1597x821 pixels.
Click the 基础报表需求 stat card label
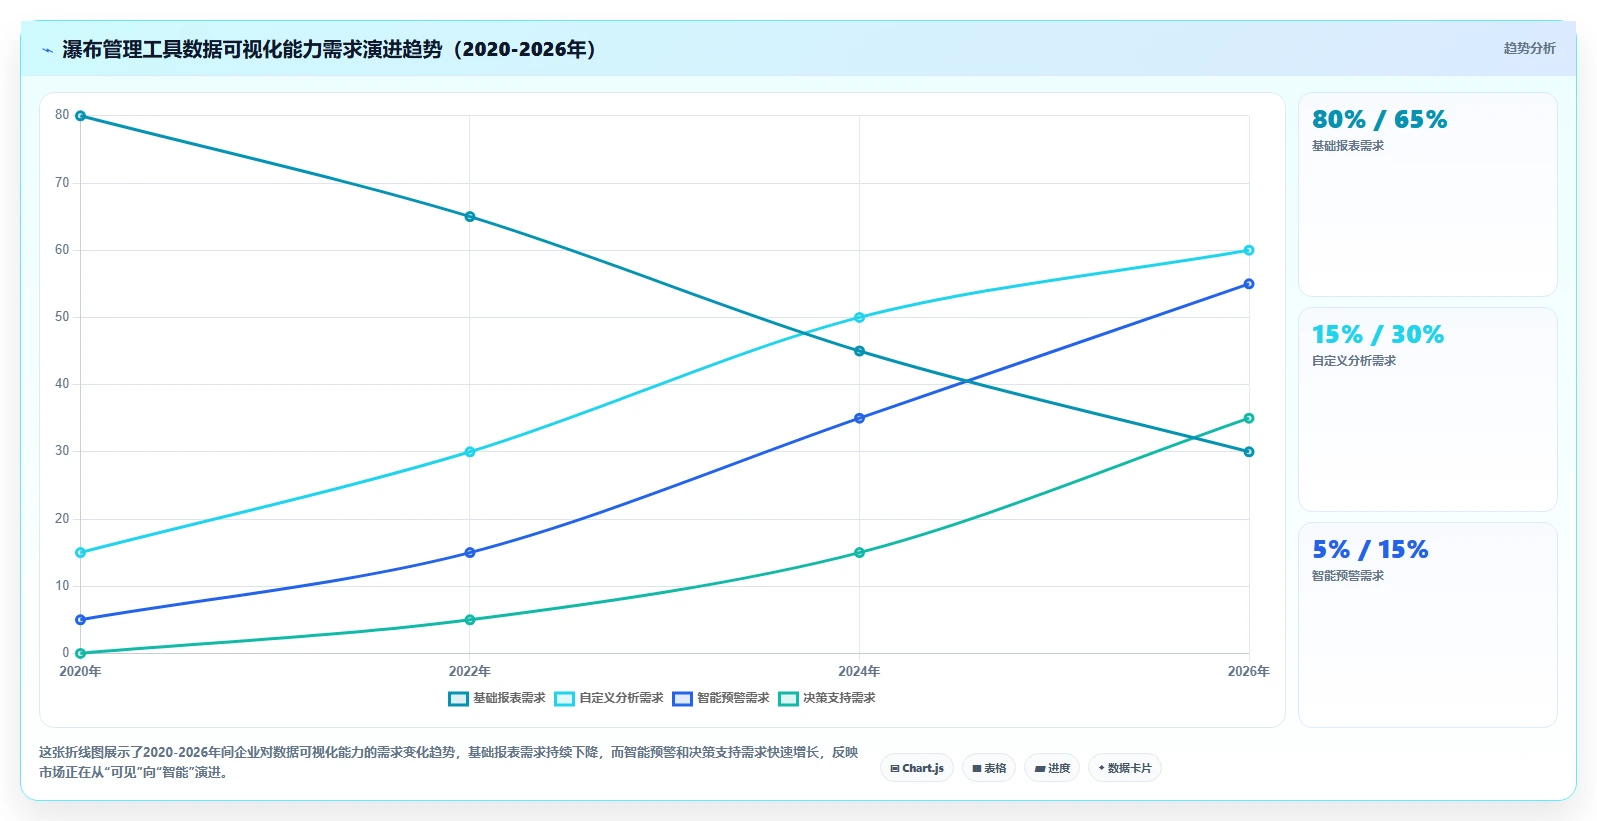pyautogui.click(x=1348, y=146)
